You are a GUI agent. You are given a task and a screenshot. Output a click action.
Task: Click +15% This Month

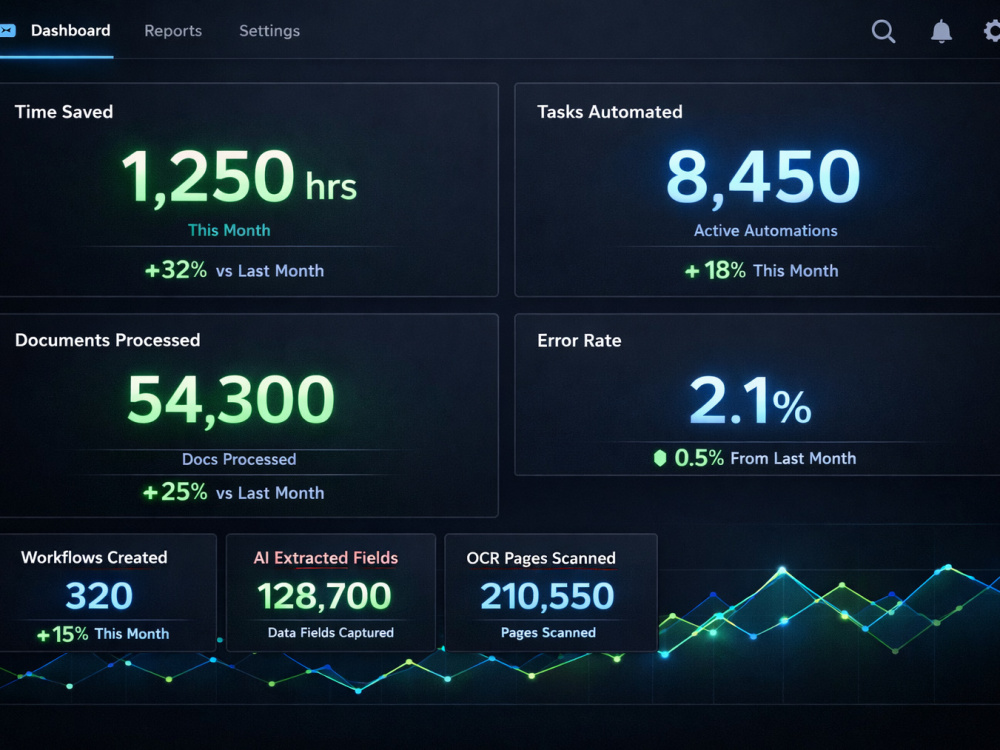103,634
